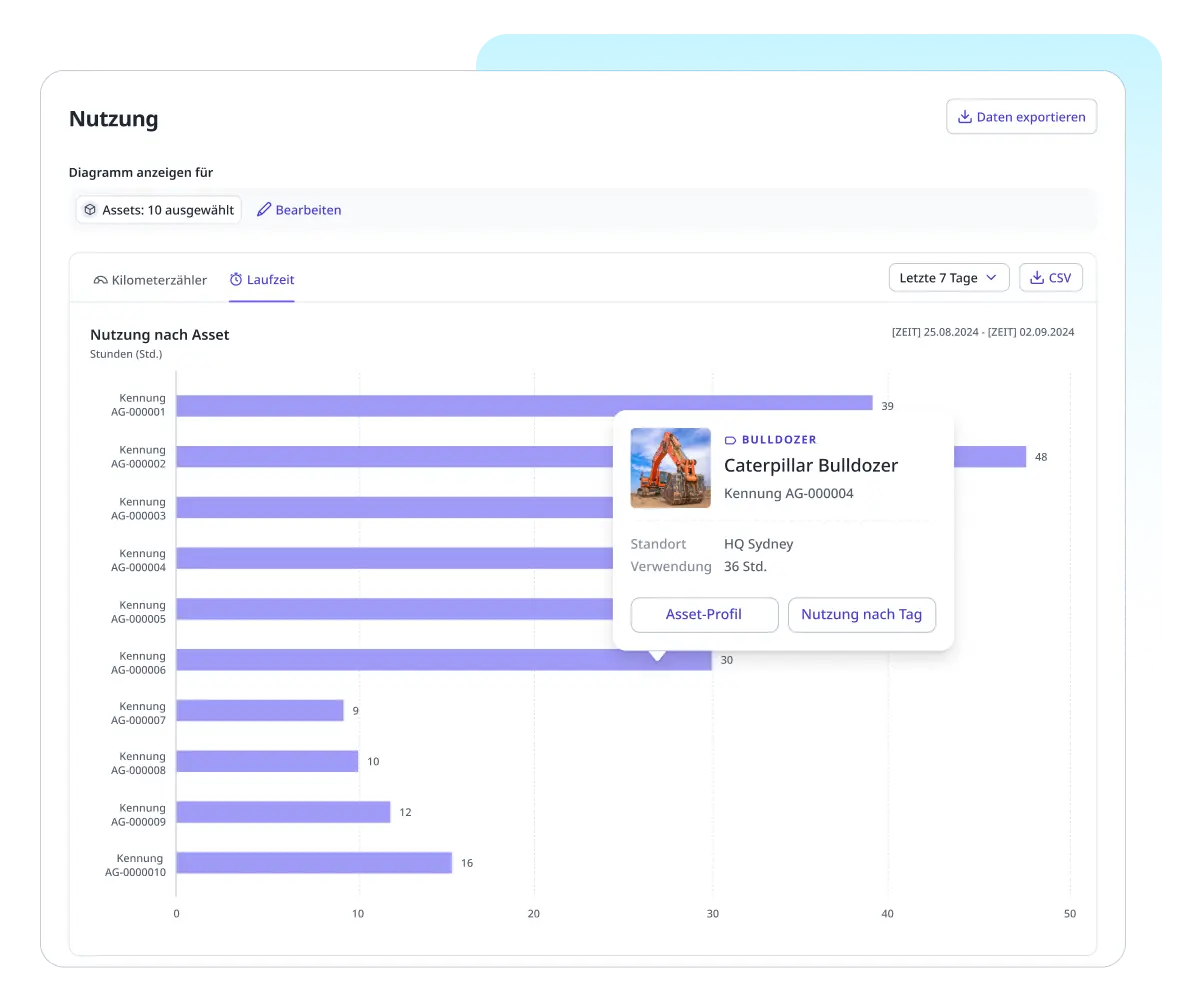The height and width of the screenshot is (1000, 1200).
Task: Click the Assets: 10 ausgewählt chip
Action: point(159,210)
